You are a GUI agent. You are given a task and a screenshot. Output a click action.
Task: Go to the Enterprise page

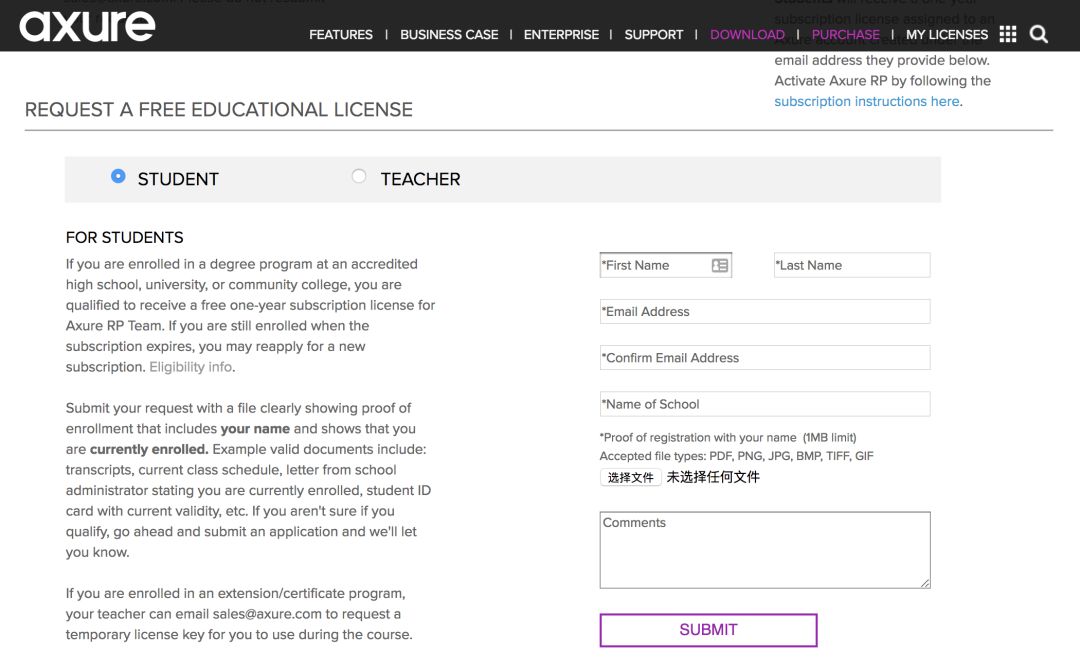[561, 34]
